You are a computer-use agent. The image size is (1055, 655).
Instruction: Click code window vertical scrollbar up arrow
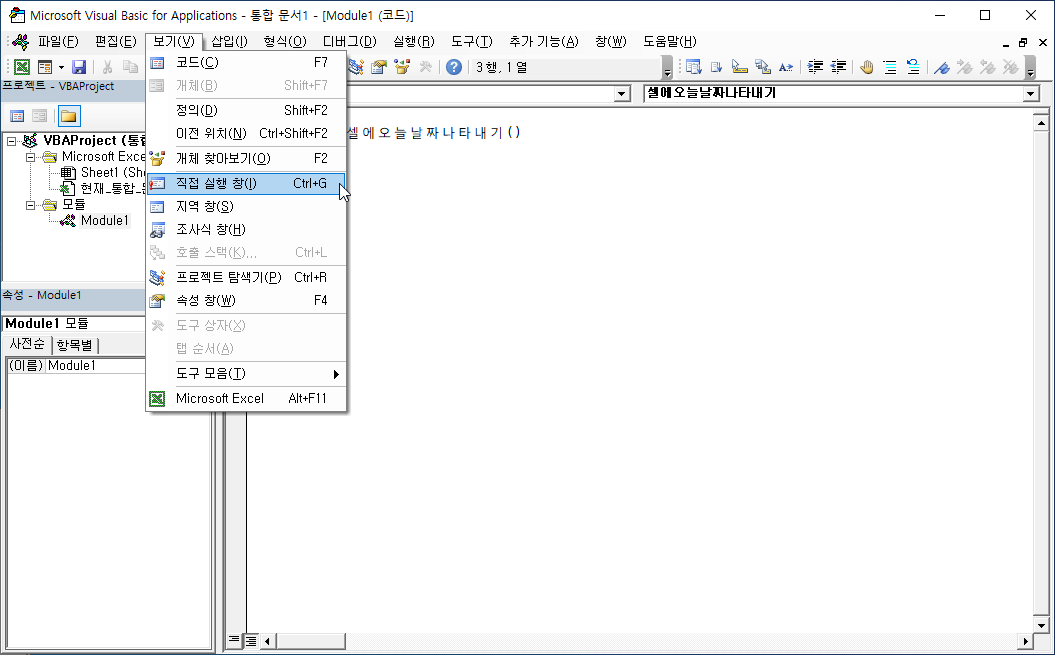[x=1042, y=123]
